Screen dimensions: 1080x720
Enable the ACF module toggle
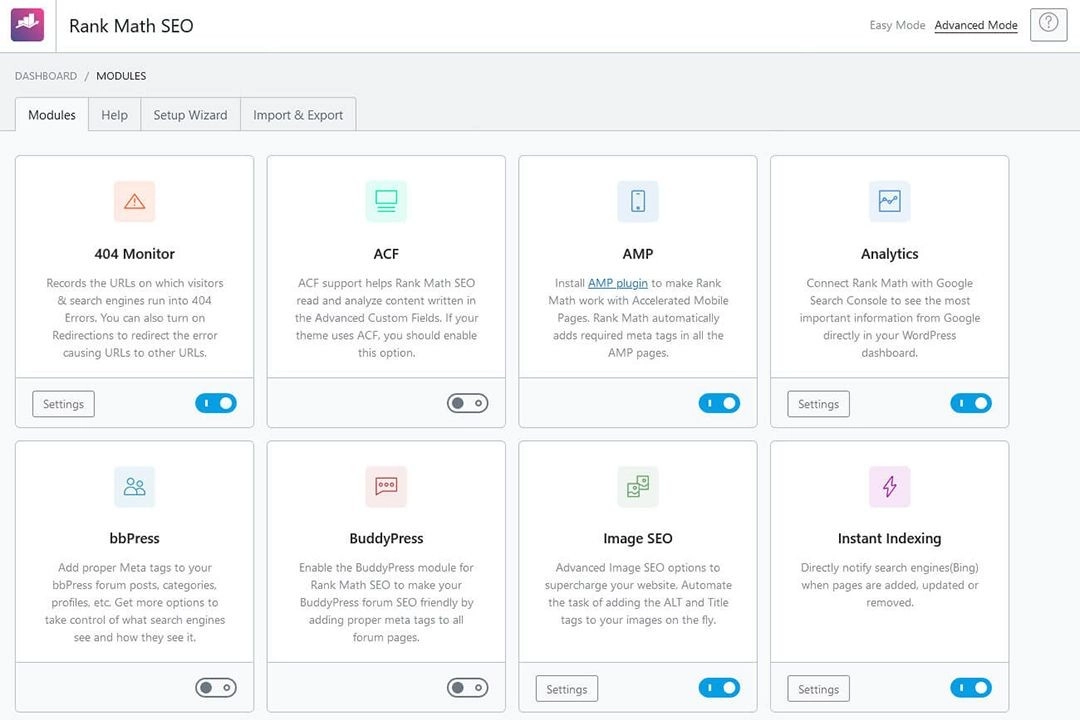coord(467,403)
